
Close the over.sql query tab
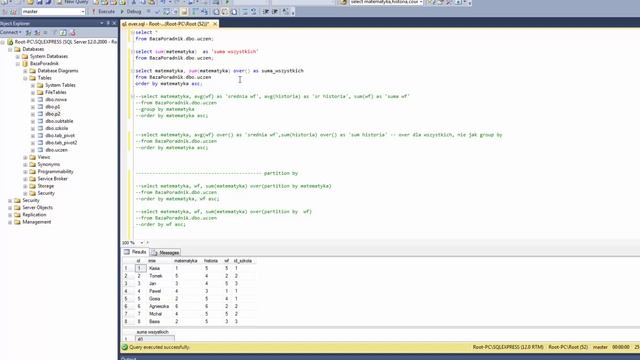215,24
